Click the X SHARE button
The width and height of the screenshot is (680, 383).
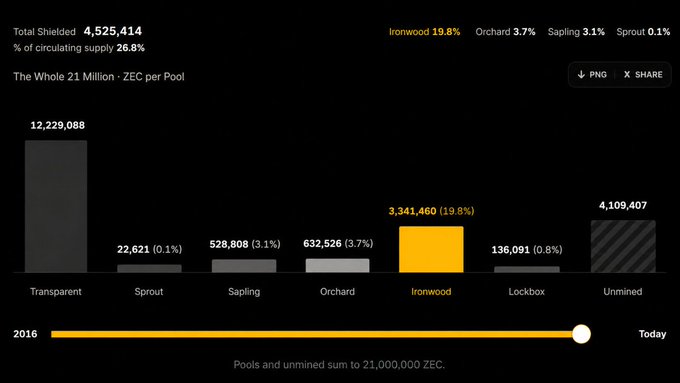pos(643,75)
